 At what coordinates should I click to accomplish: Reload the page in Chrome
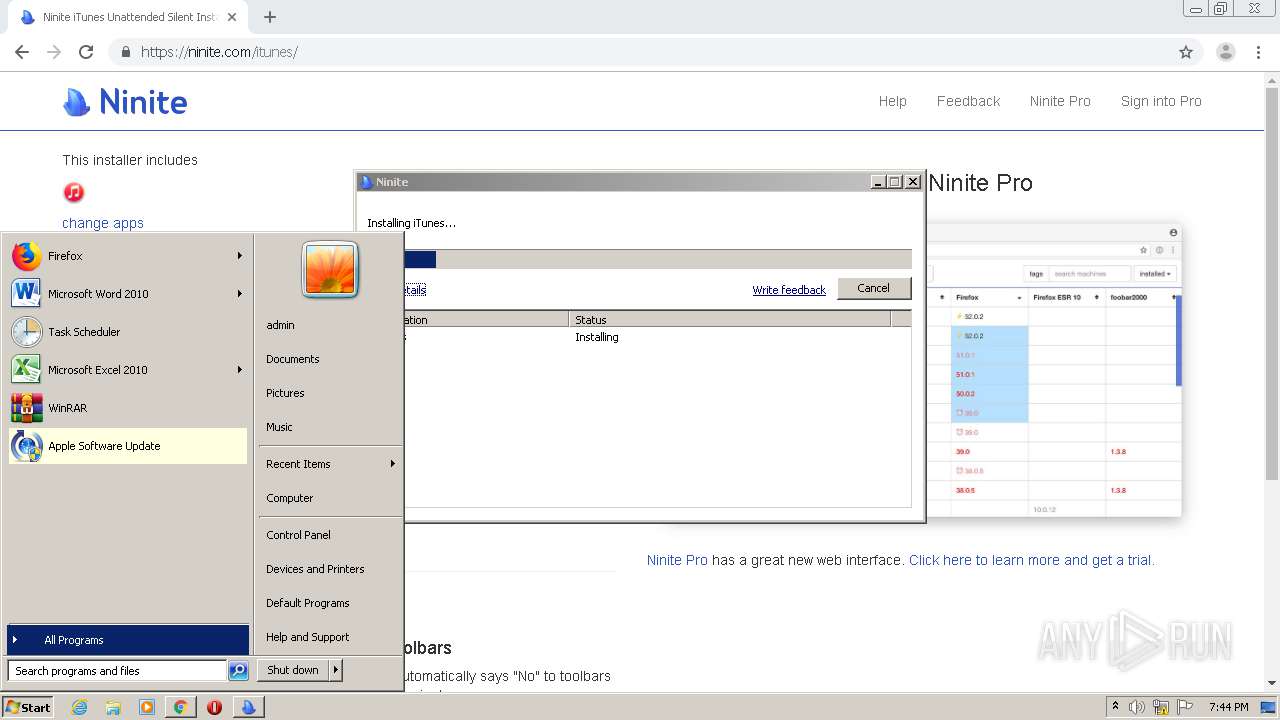(86, 52)
